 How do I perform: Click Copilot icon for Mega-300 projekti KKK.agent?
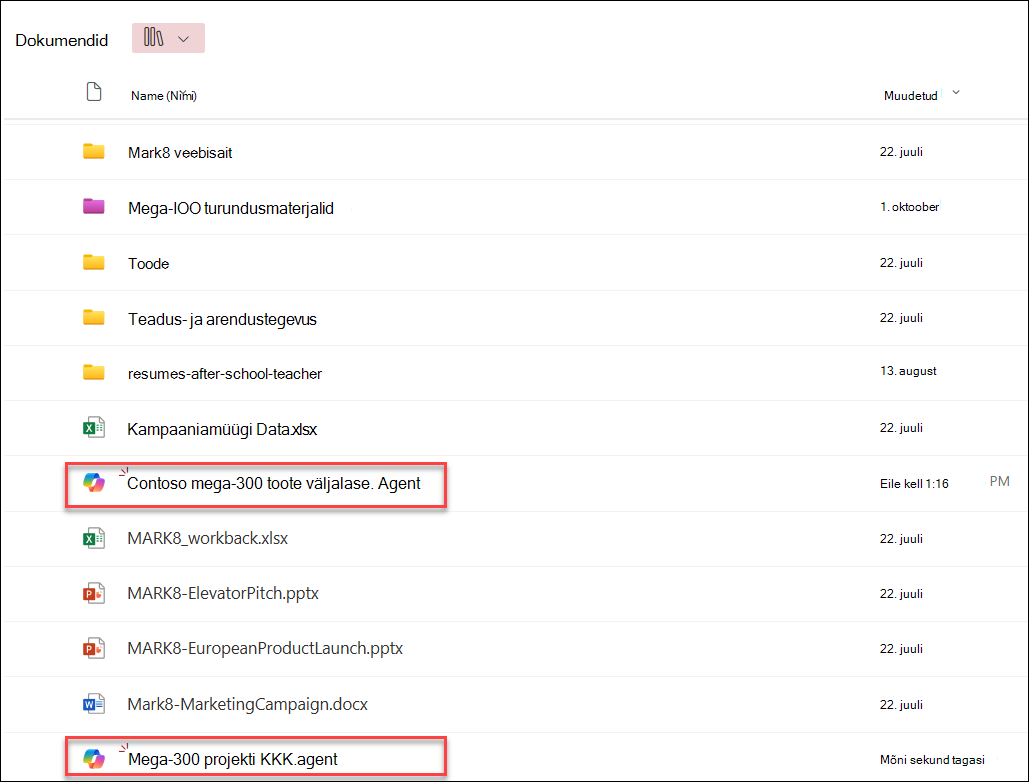[x=94, y=759]
